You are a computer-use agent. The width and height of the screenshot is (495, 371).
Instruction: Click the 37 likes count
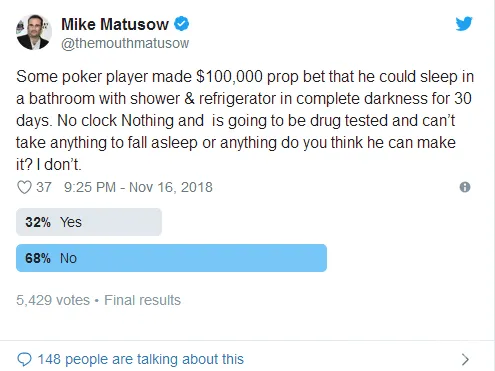(44, 187)
